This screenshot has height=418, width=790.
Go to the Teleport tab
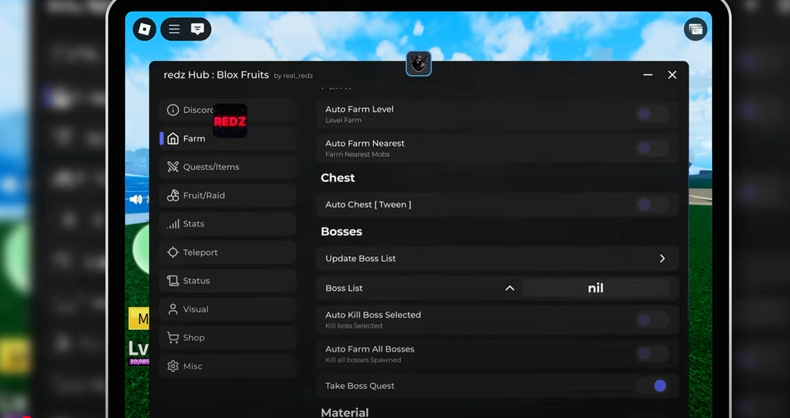[228, 252]
